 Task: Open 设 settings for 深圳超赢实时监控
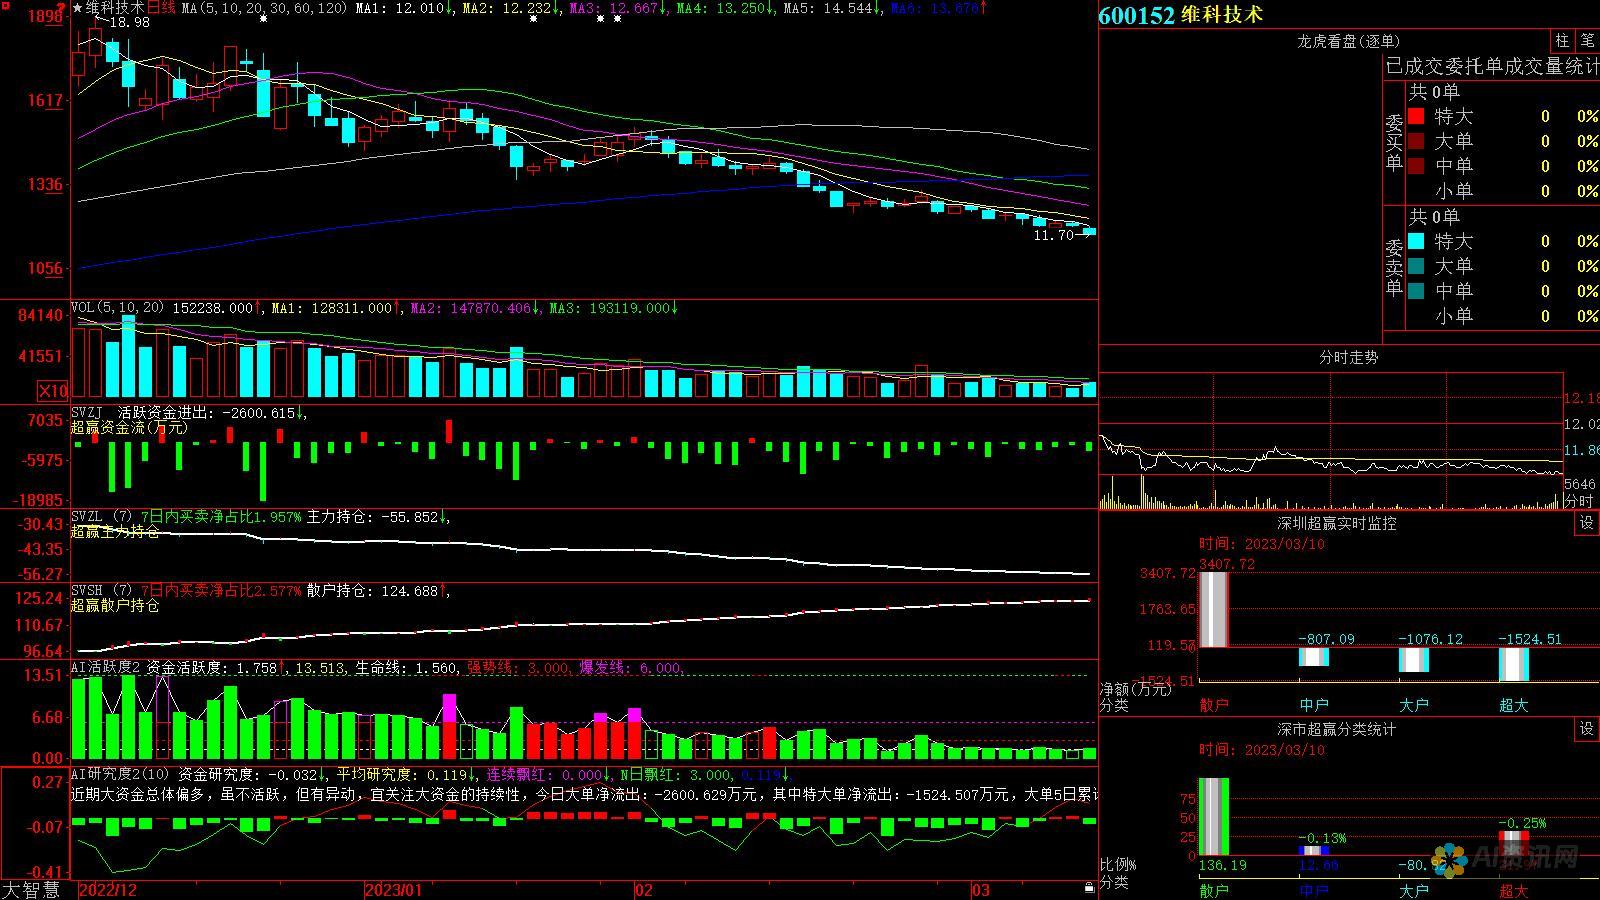1587,523
